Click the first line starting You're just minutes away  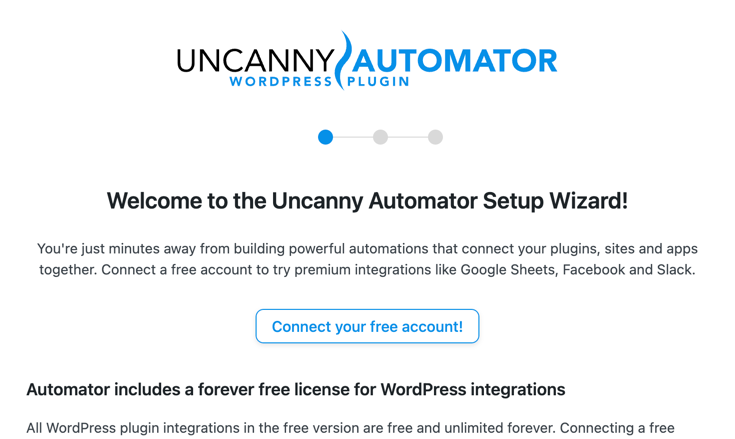pyautogui.click(x=367, y=249)
